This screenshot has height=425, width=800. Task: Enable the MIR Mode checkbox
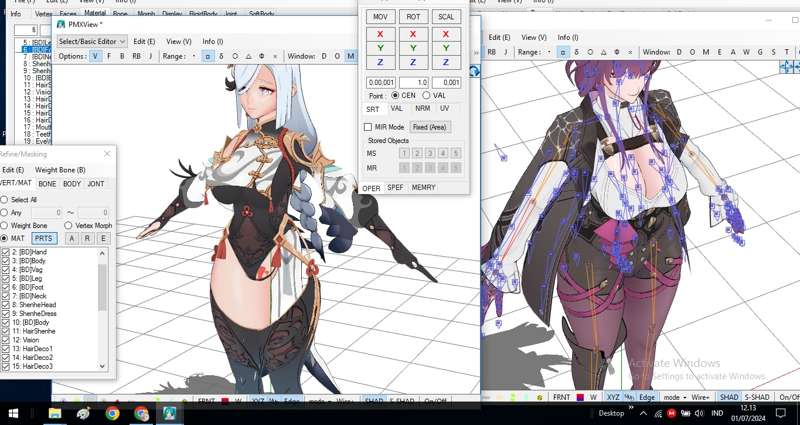(x=367, y=127)
